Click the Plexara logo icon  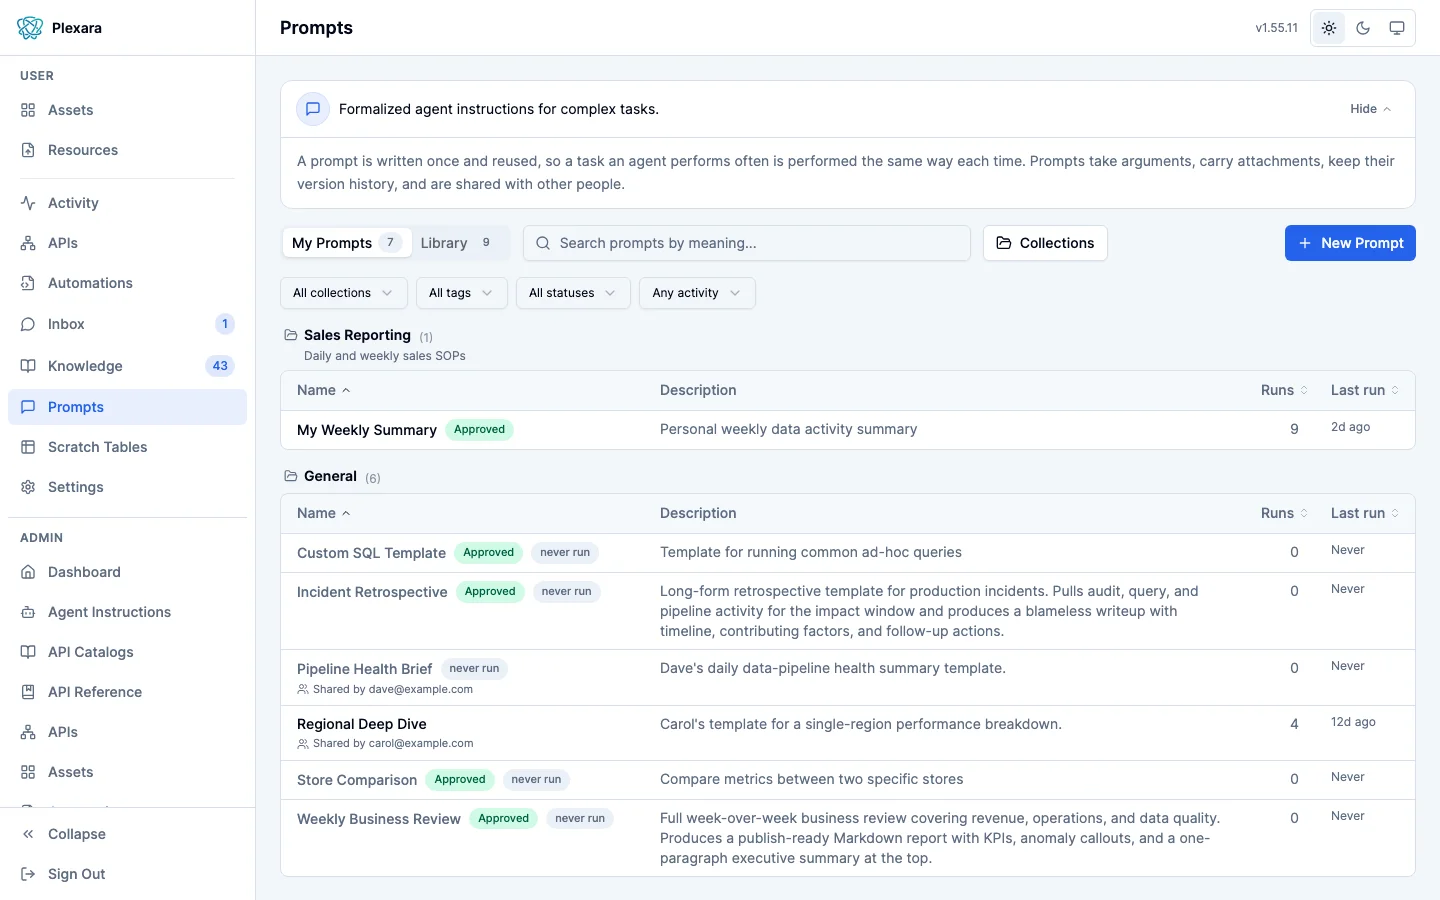[30, 28]
